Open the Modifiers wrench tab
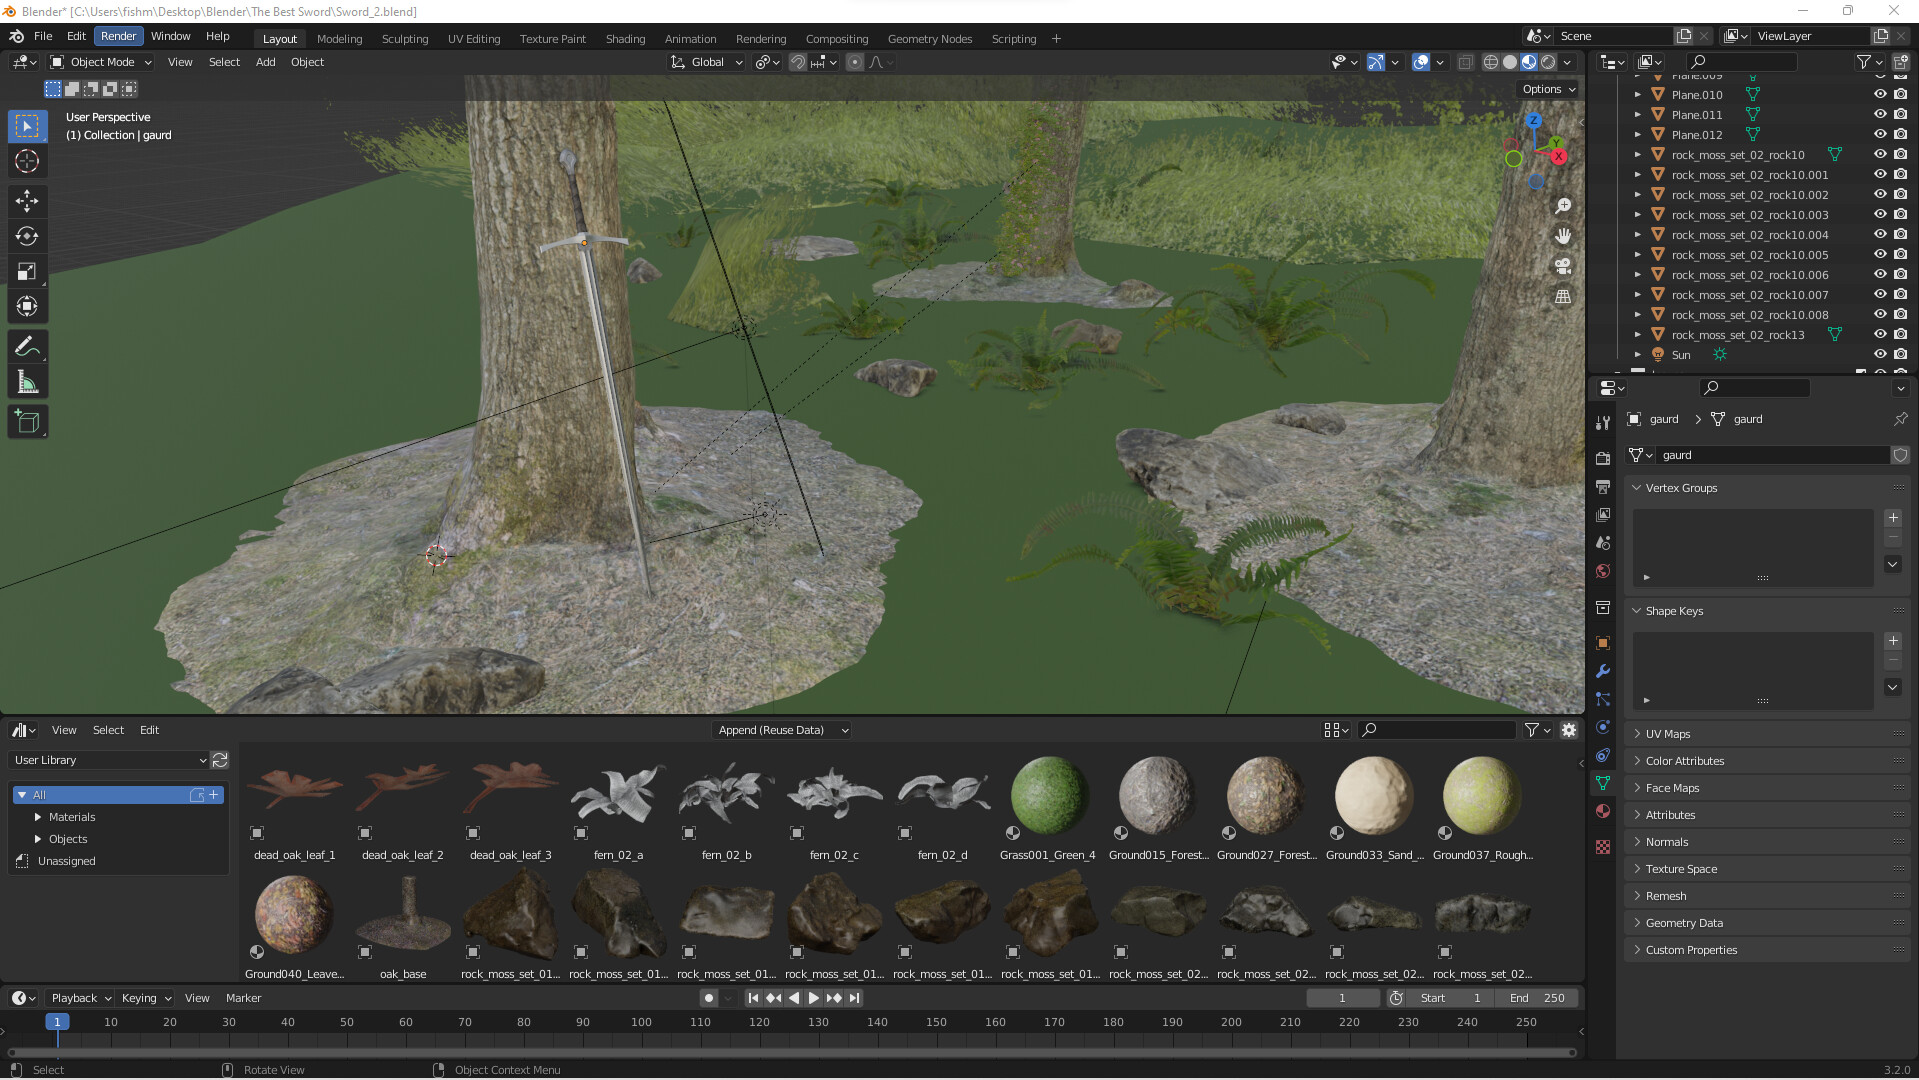Viewport: 1919px width, 1080px height. point(1603,671)
